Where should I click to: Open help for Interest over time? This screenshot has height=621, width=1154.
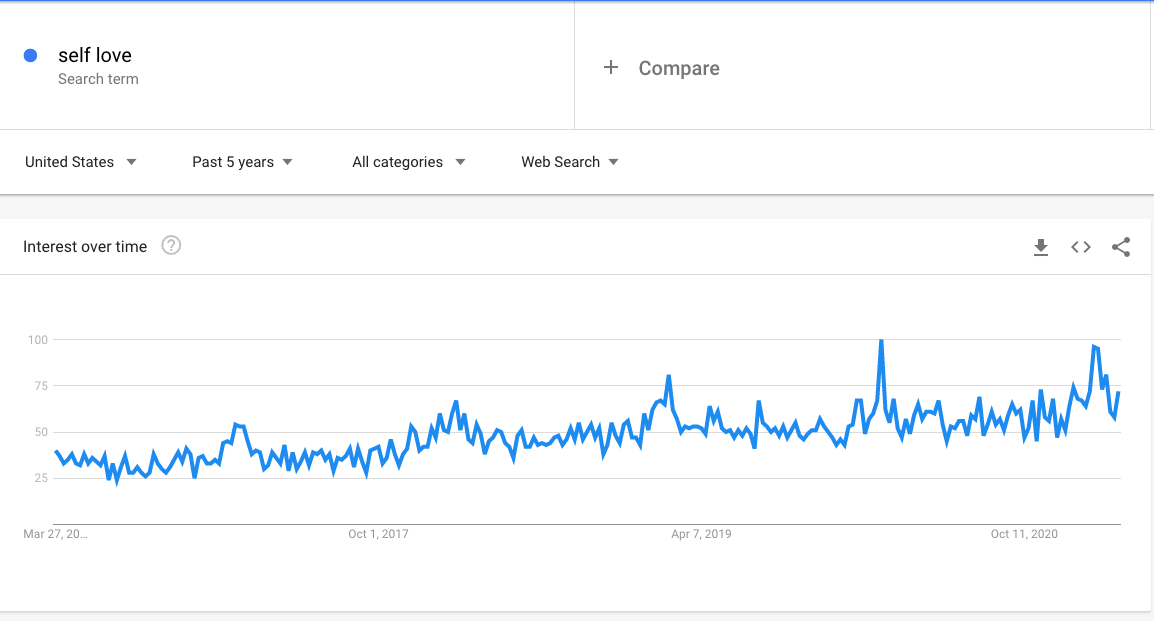click(x=171, y=246)
